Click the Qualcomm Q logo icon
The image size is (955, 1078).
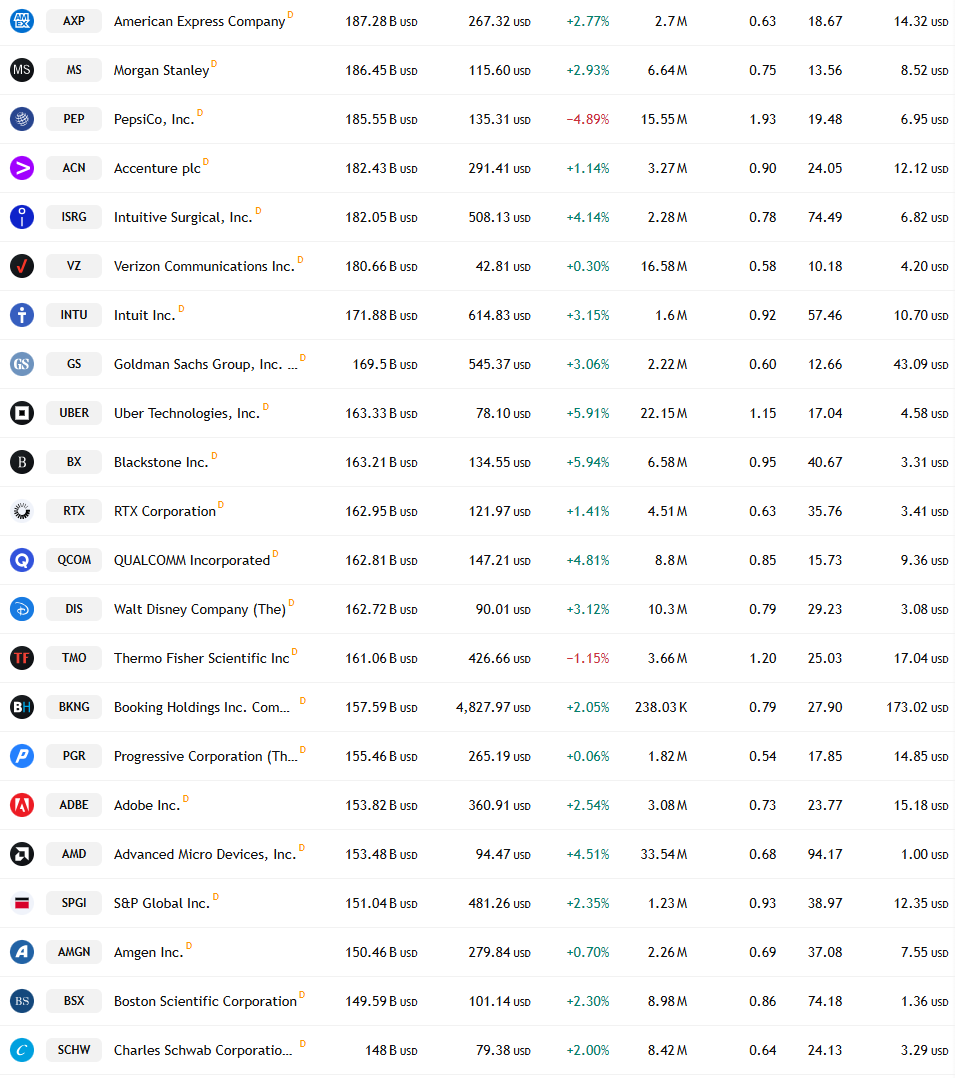coord(22,560)
